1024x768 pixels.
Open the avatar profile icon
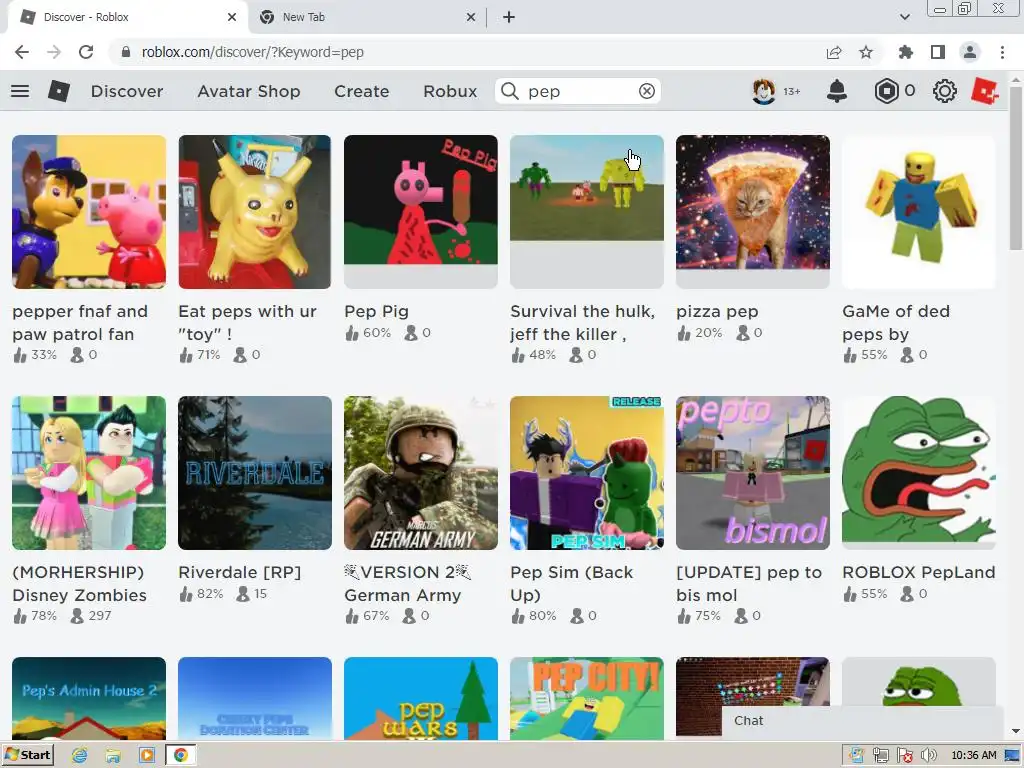[x=763, y=91]
